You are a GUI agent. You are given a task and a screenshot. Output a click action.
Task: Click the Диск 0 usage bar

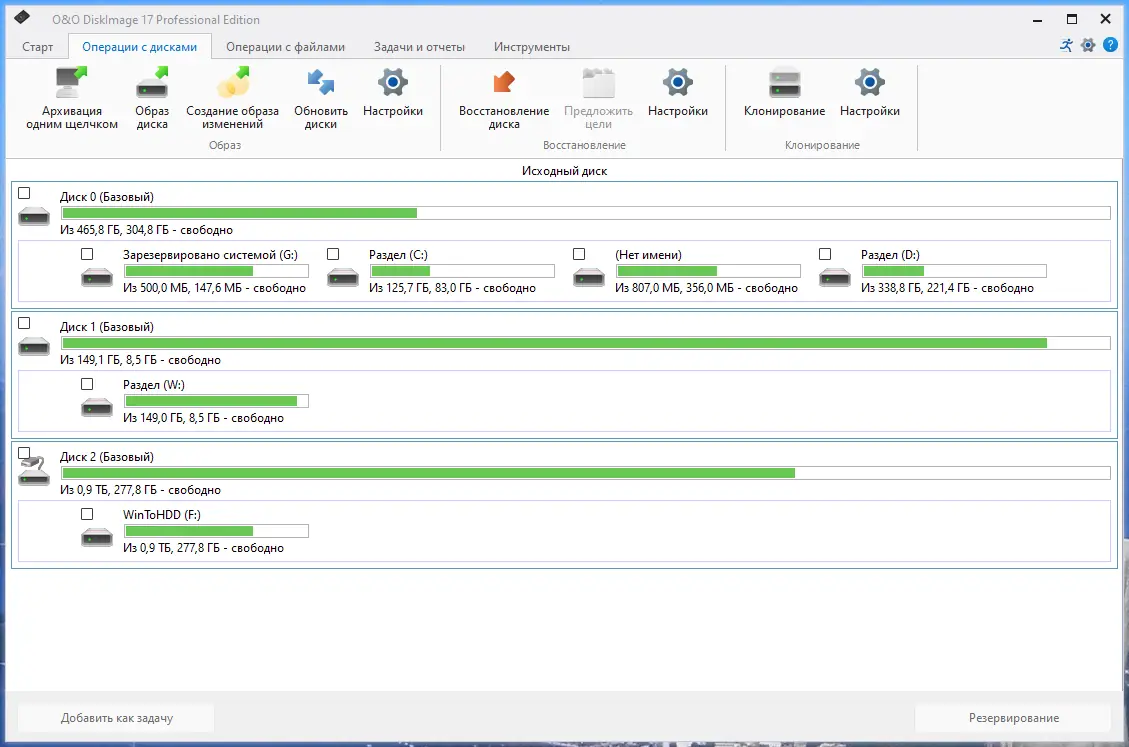[585, 213]
